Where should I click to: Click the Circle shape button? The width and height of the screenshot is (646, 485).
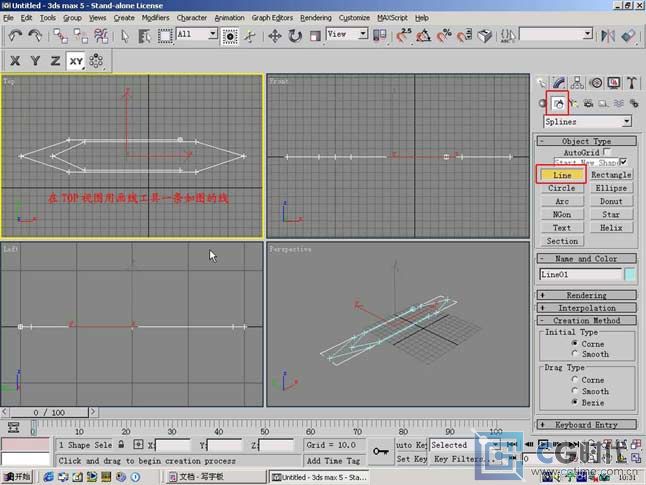coord(562,188)
